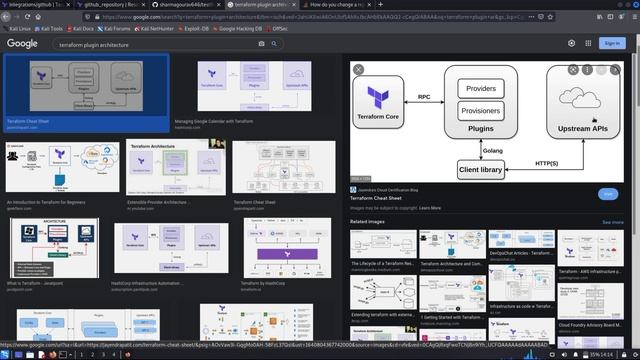Image resolution: width=640 pixels, height=360 pixels.
Task: Open the terminal from the taskbar
Action: [63, 355]
